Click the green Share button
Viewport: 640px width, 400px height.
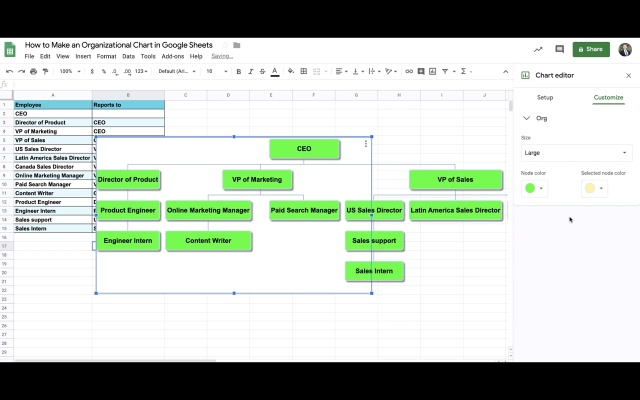click(591, 49)
